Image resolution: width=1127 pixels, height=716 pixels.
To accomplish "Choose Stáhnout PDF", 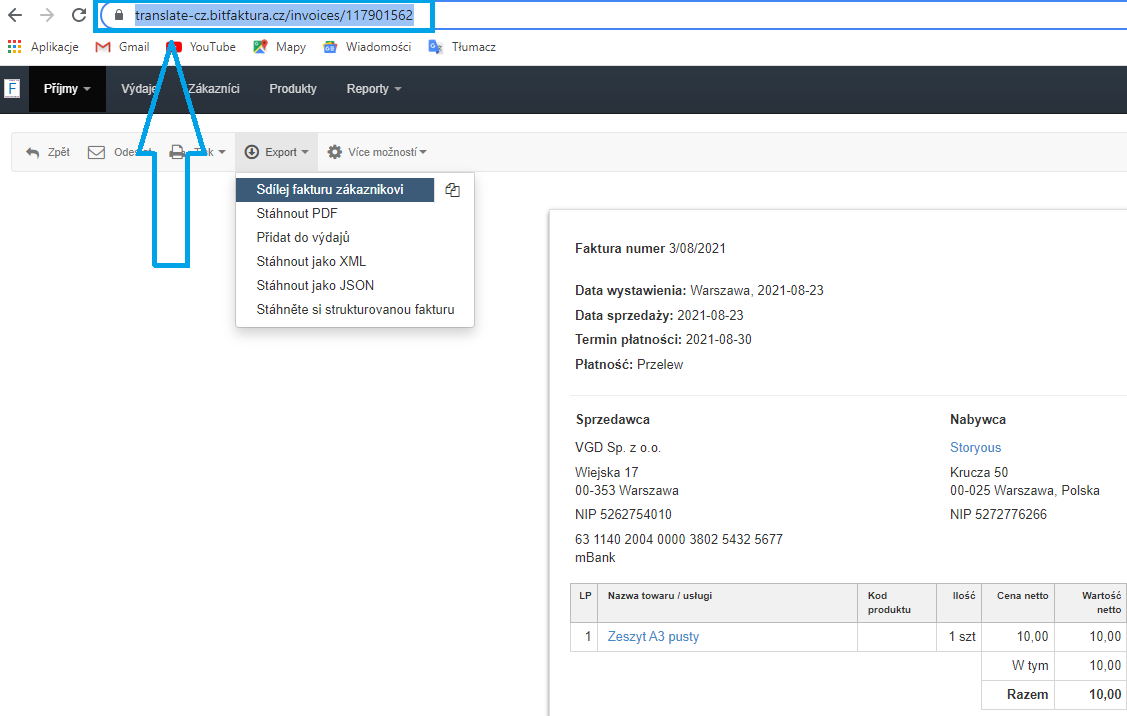I will tap(297, 214).
